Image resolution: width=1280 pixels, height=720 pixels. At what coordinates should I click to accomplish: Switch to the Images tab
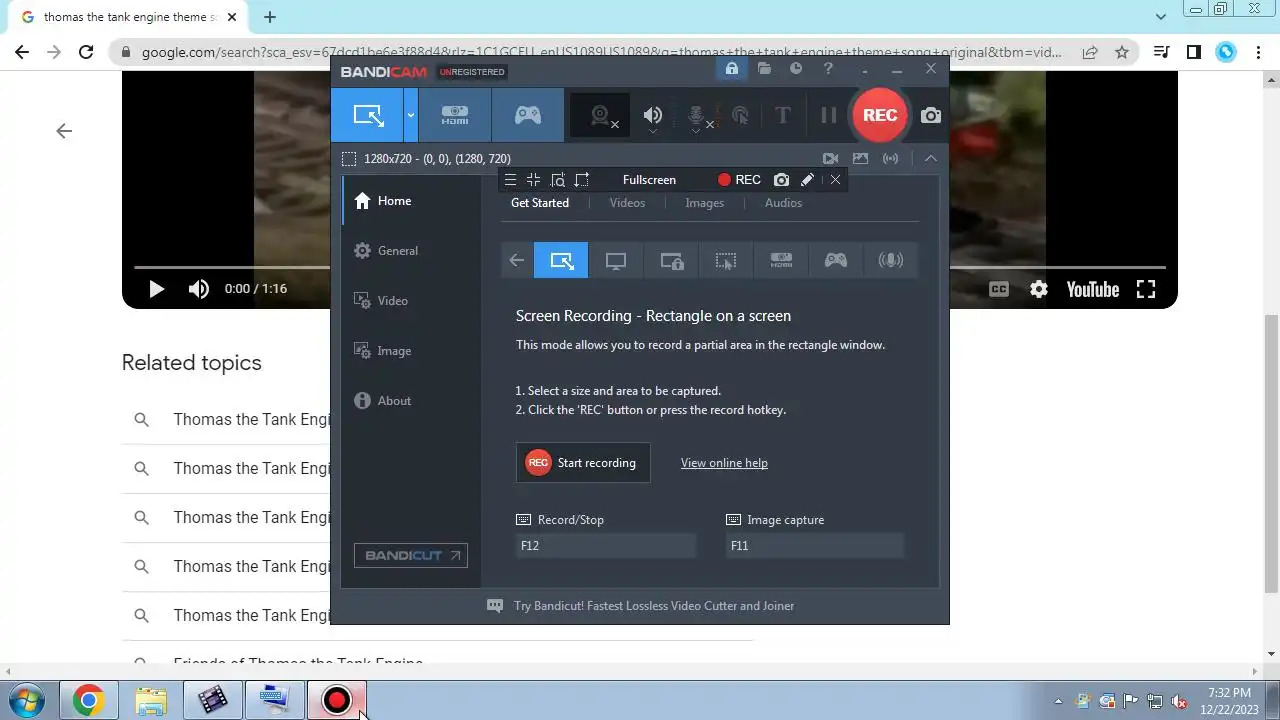[704, 203]
